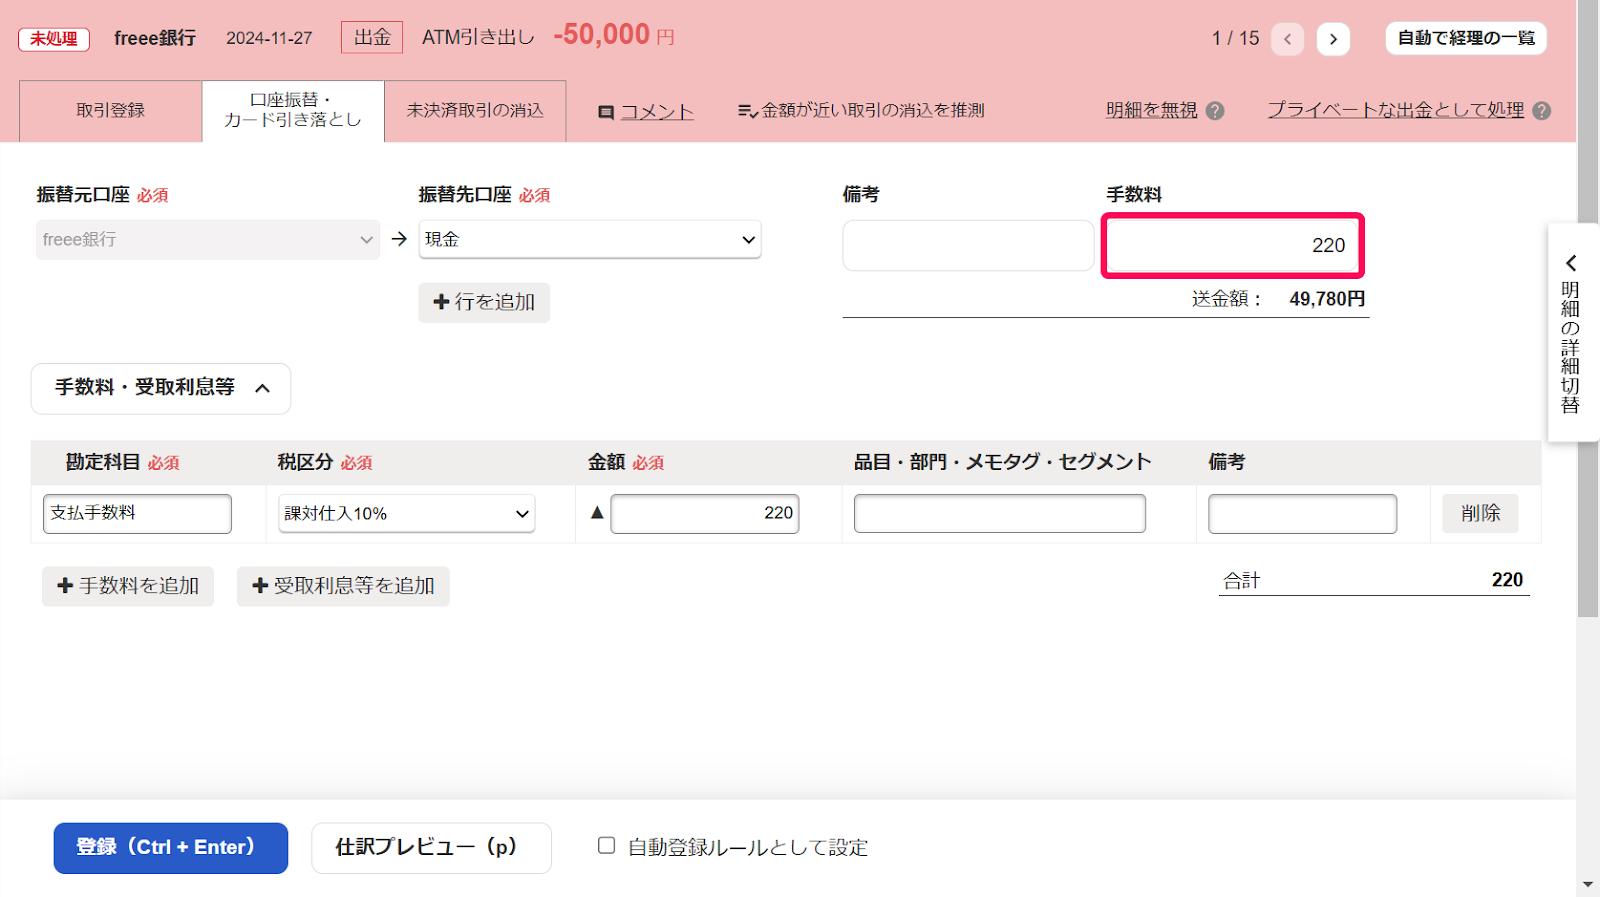This screenshot has width=1600, height=897.
Task: Go to previous transaction with left chevron
Action: click(x=1287, y=39)
